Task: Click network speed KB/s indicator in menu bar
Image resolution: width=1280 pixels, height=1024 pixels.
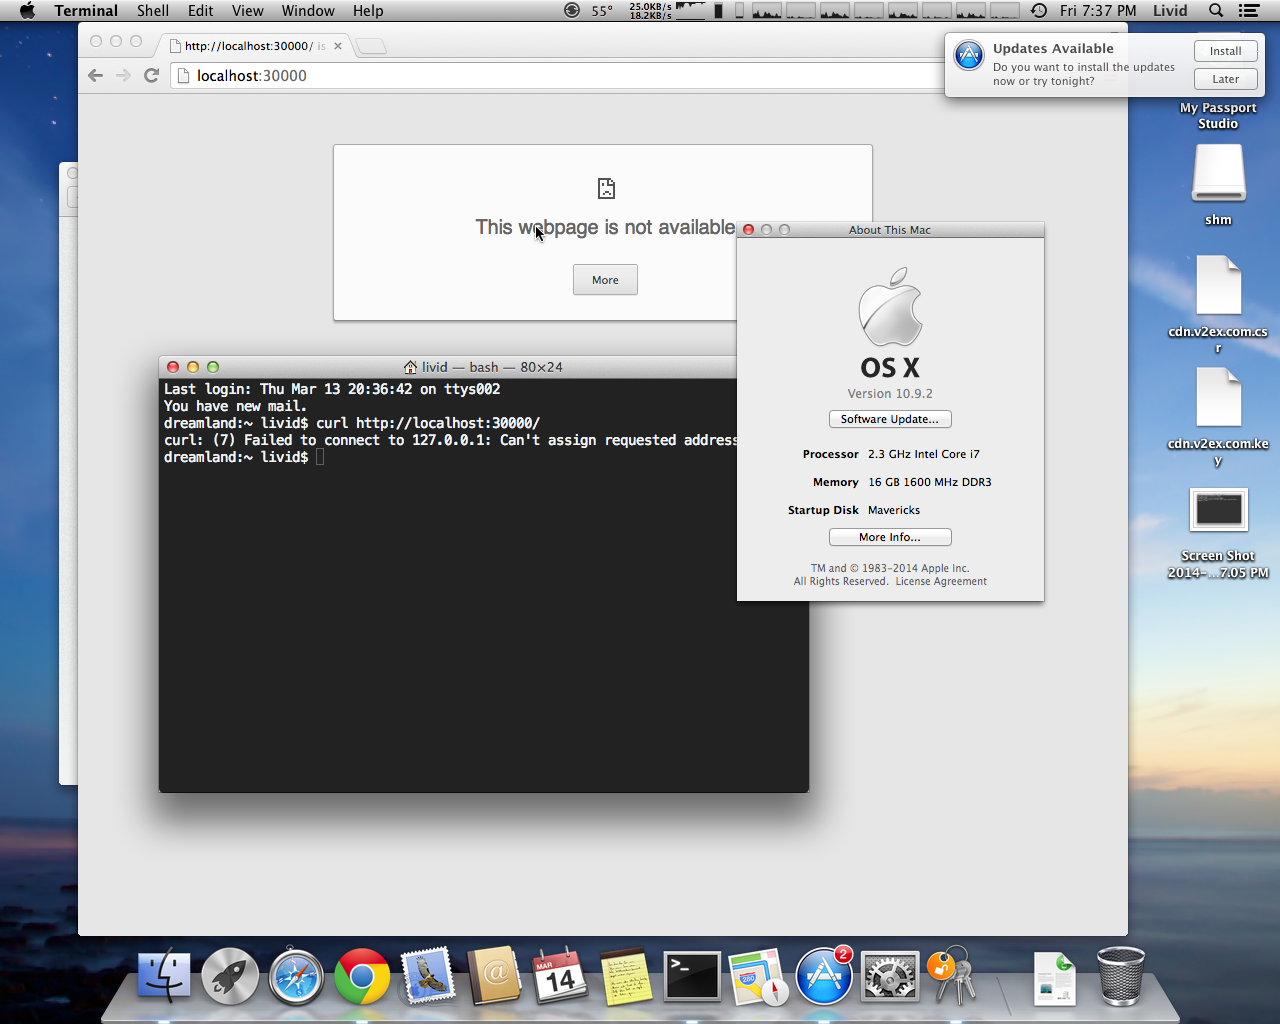Action: pyautogui.click(x=650, y=10)
